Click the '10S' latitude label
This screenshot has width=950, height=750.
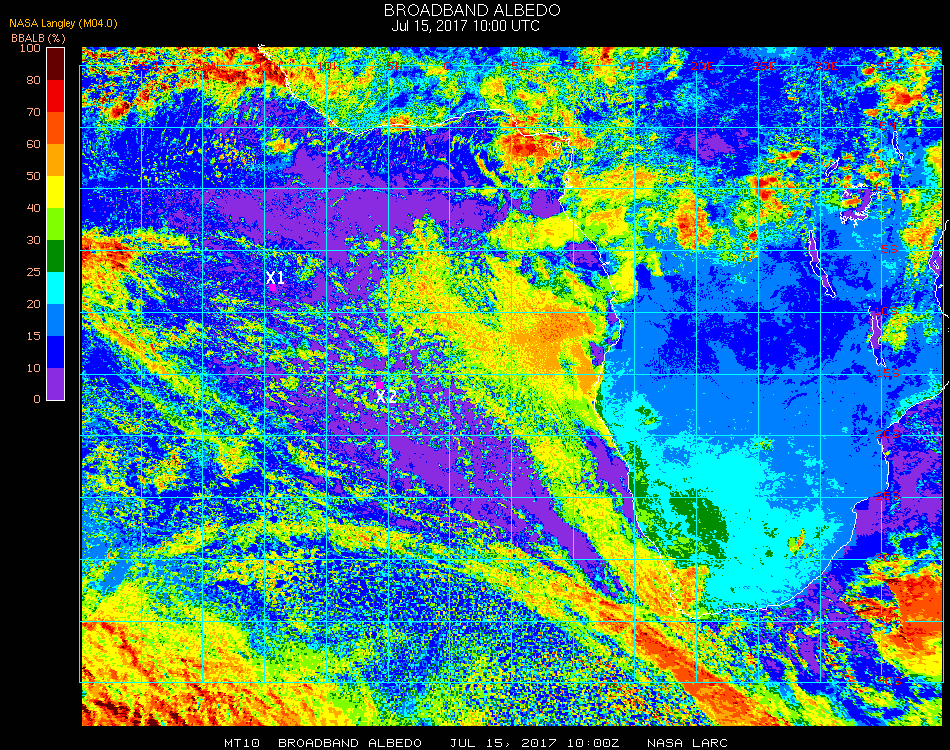coord(886,311)
